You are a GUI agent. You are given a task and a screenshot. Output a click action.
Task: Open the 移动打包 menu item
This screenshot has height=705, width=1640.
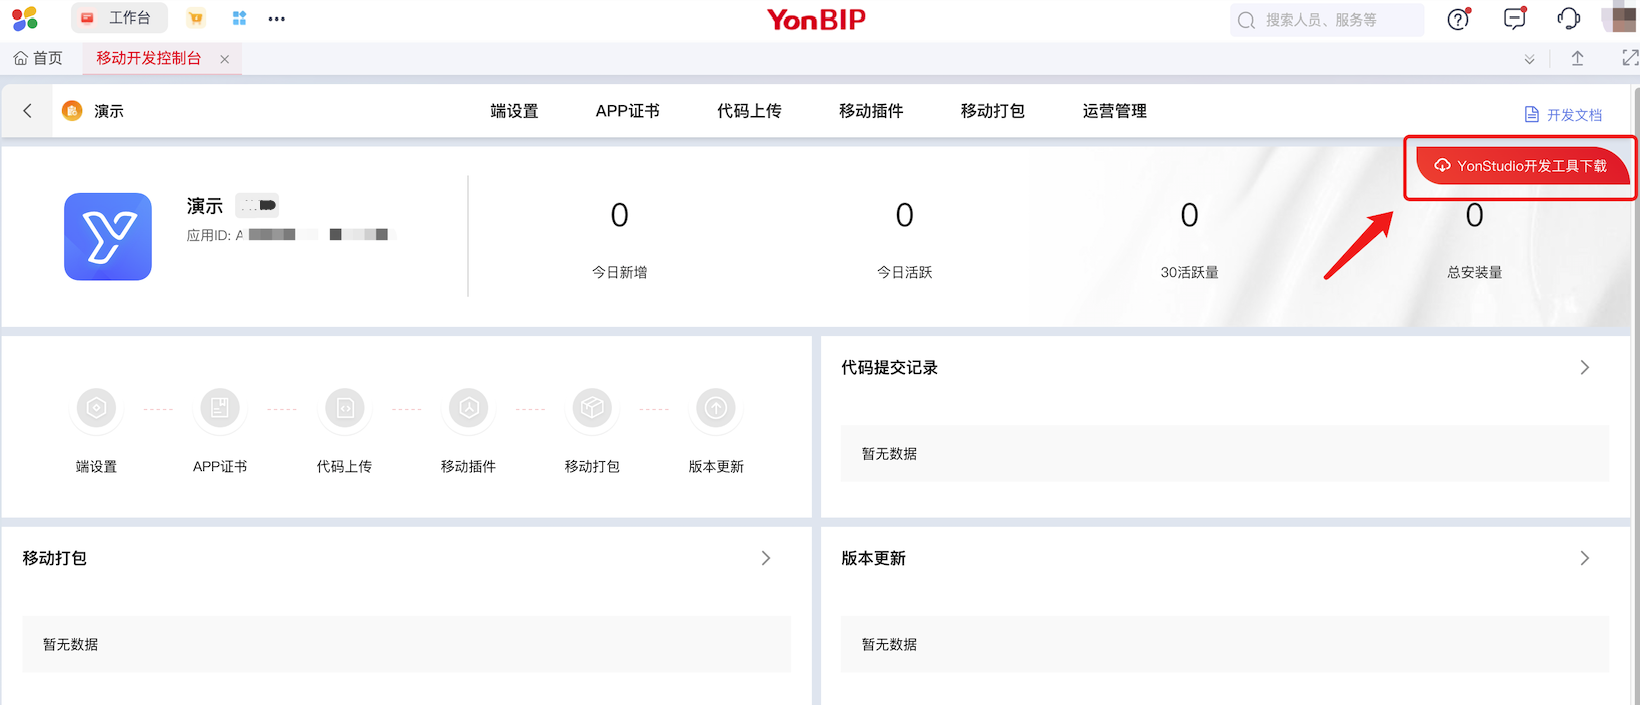click(x=992, y=111)
